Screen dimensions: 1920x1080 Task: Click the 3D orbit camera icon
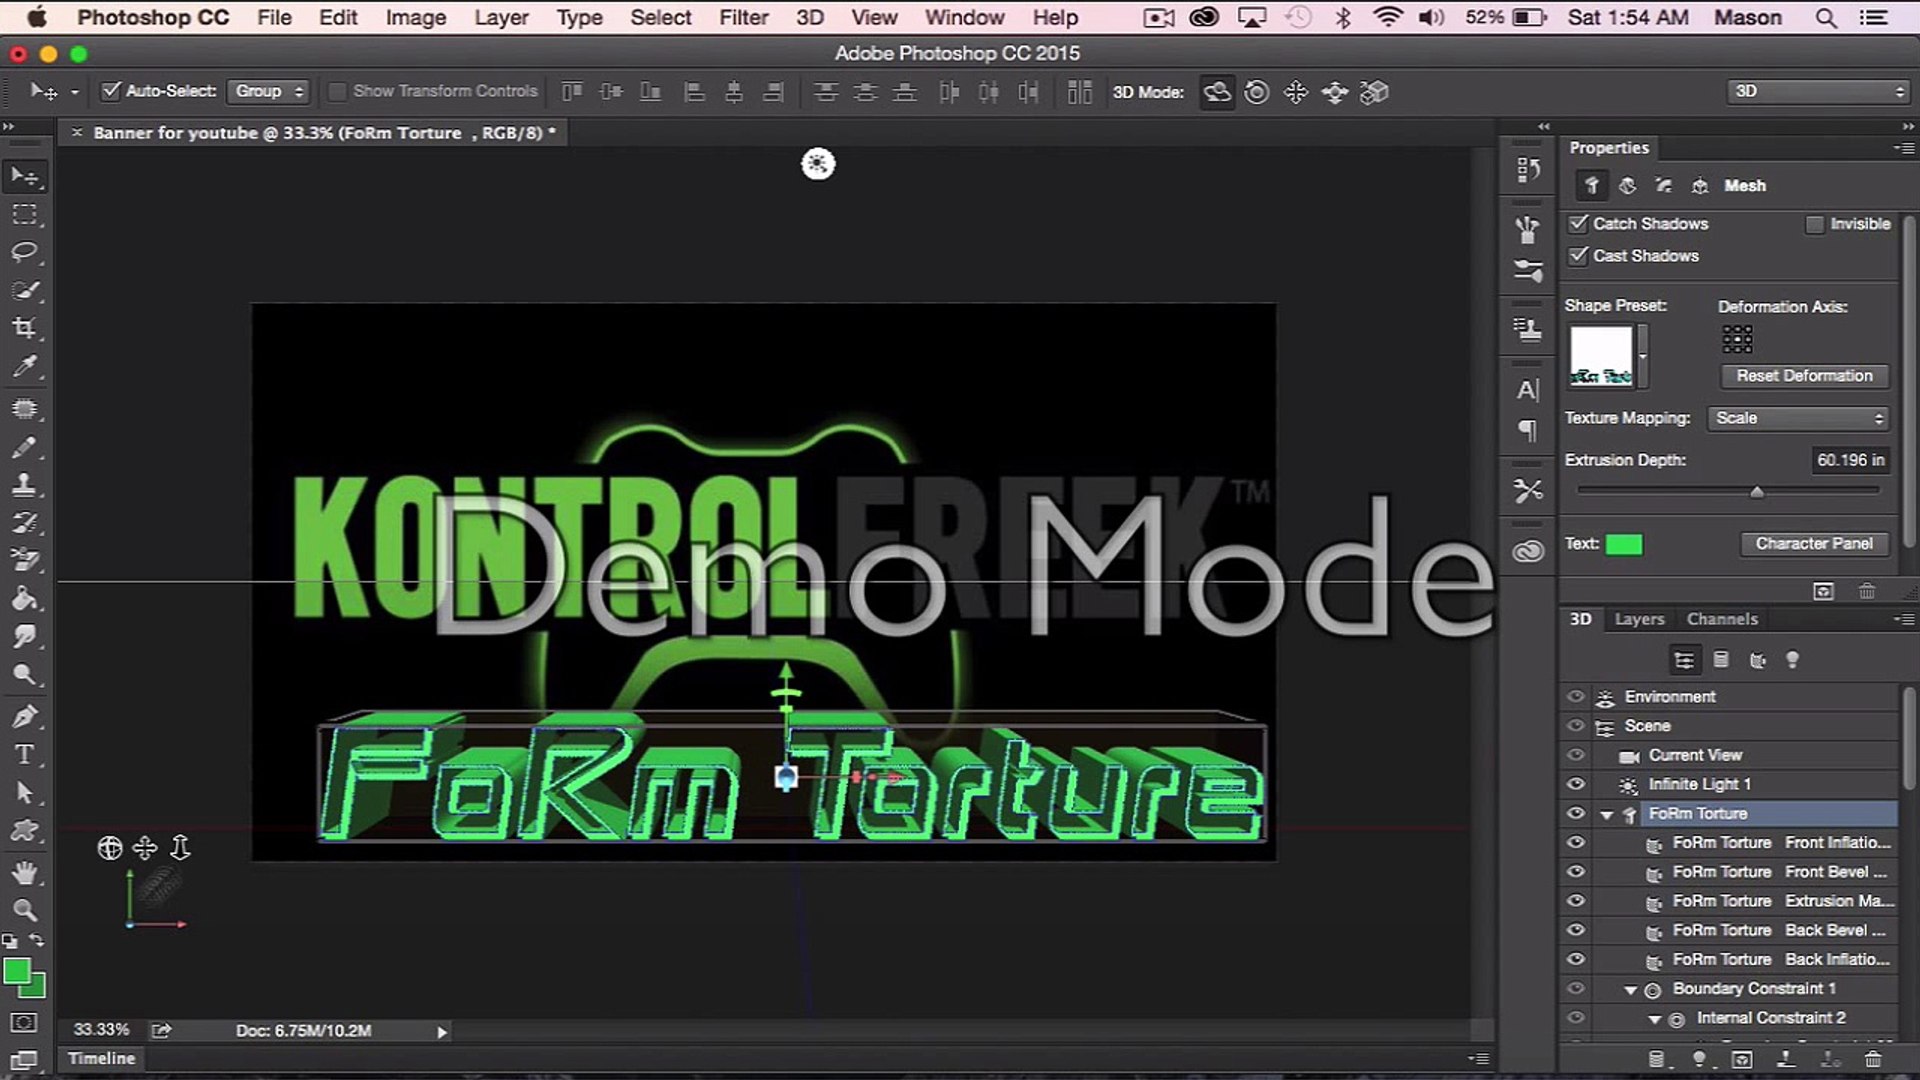click(109, 848)
